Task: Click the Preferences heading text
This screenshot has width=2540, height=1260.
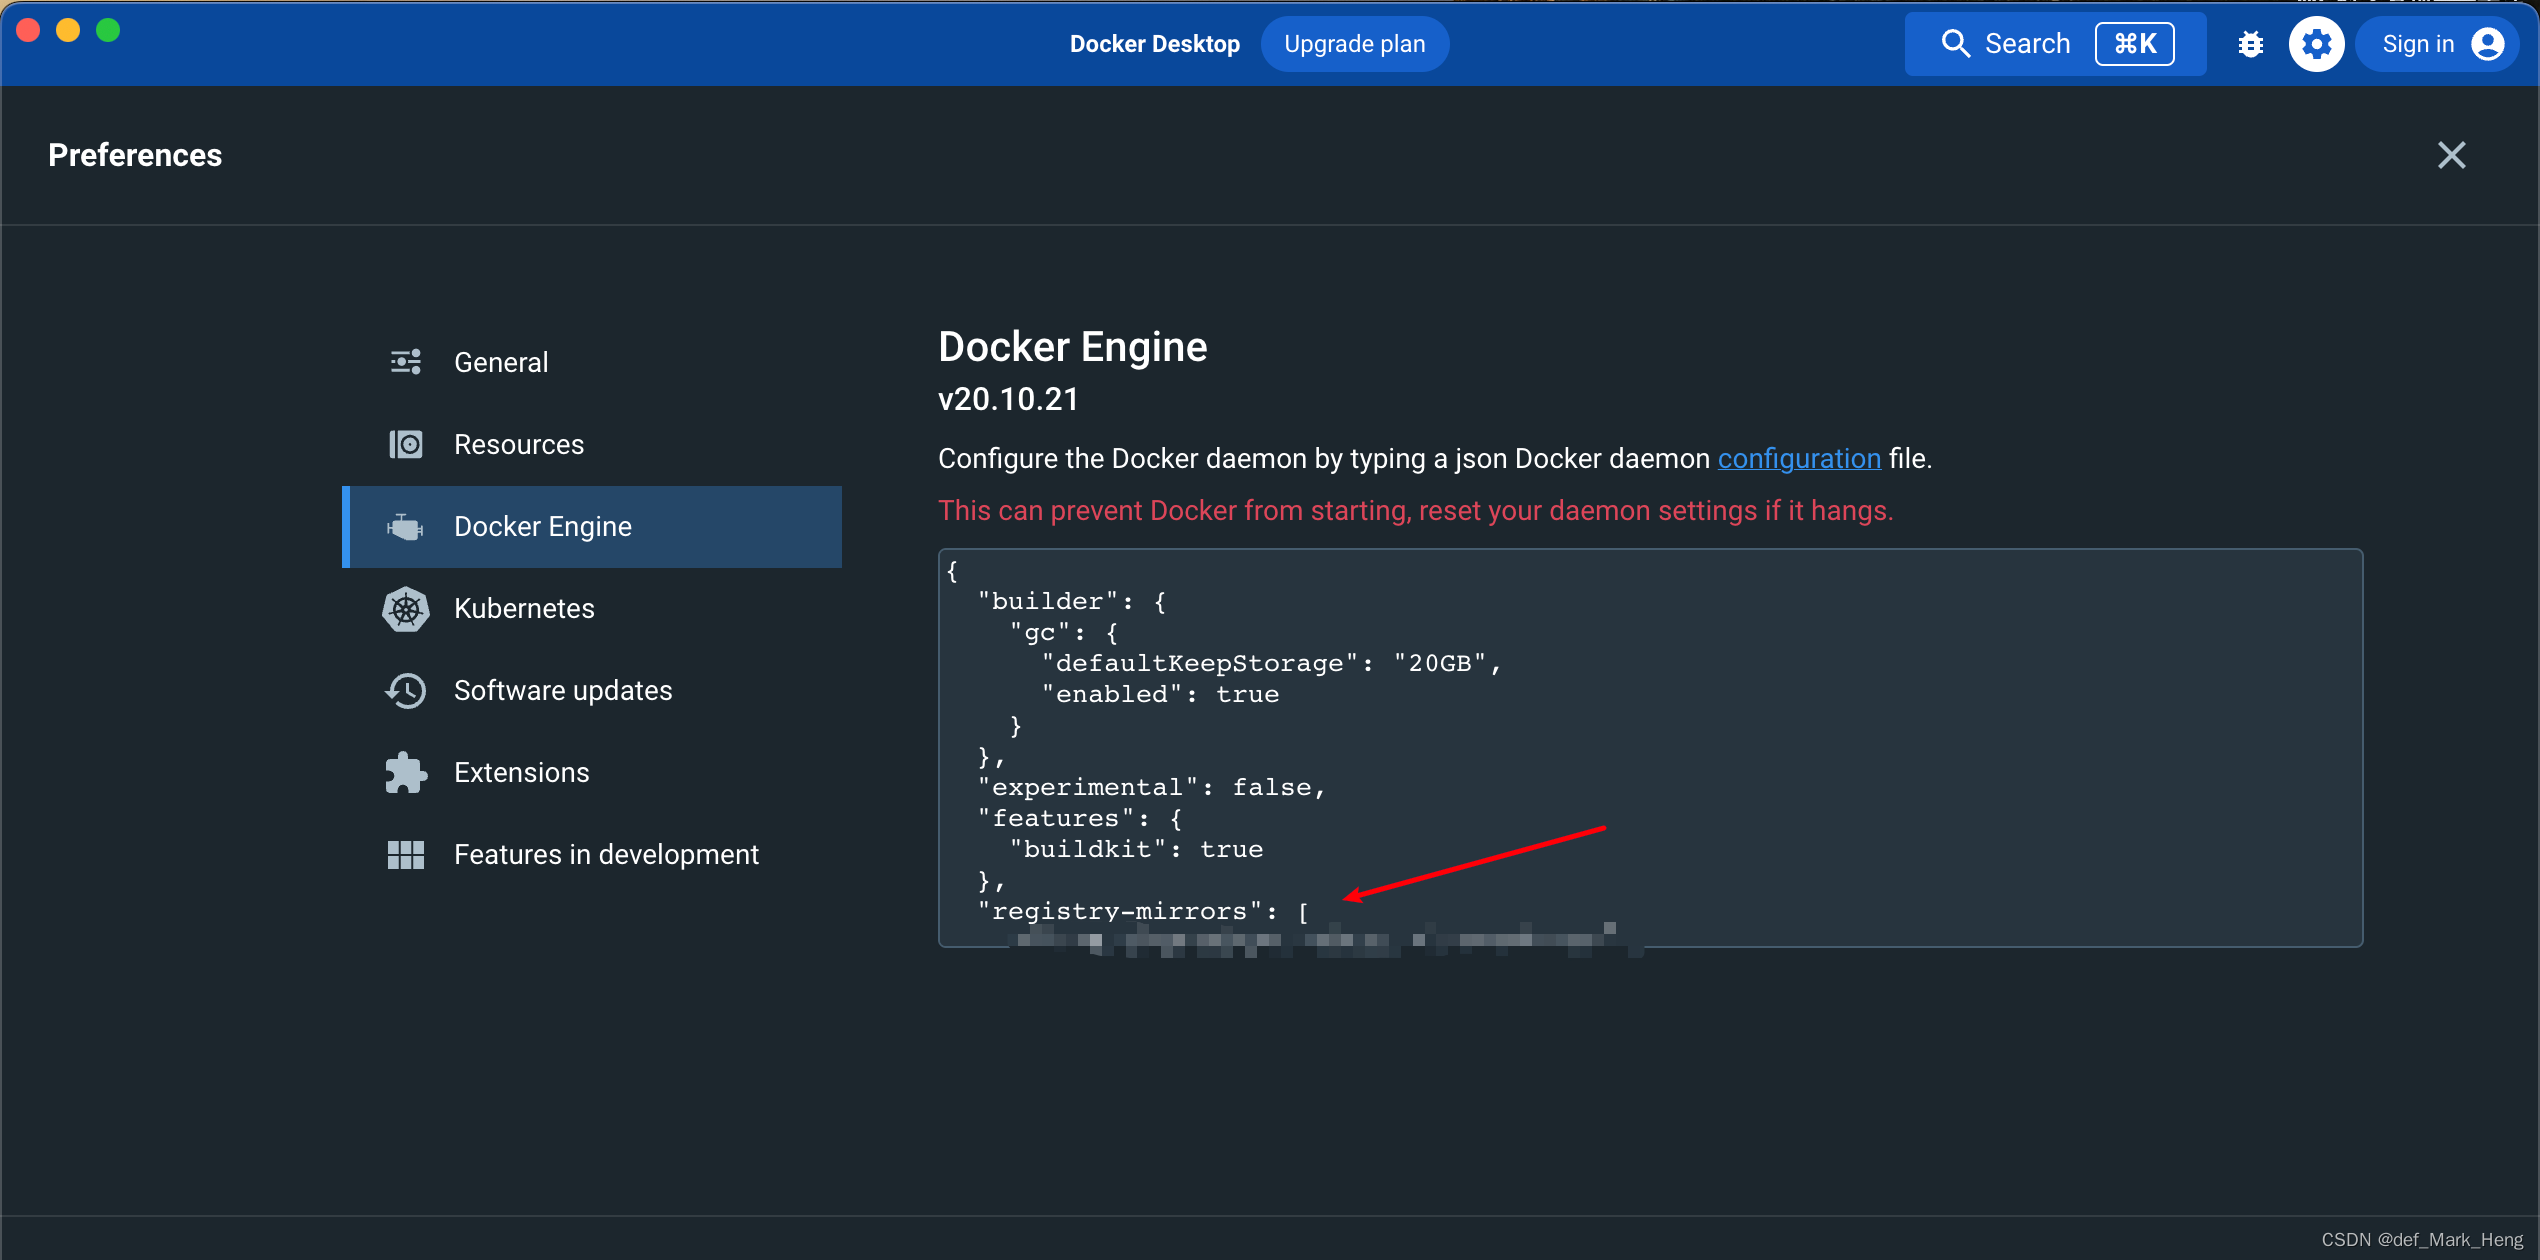Action: (135, 155)
